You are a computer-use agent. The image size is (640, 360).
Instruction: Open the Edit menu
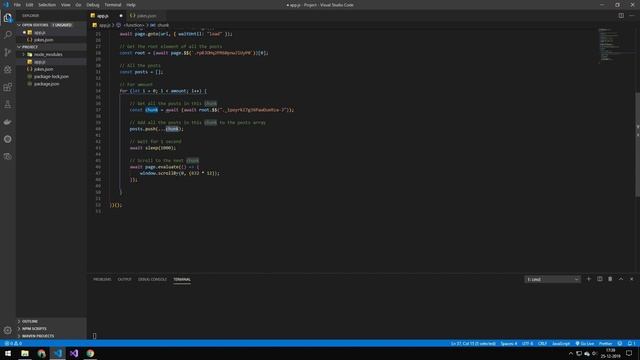(x=29, y=5)
